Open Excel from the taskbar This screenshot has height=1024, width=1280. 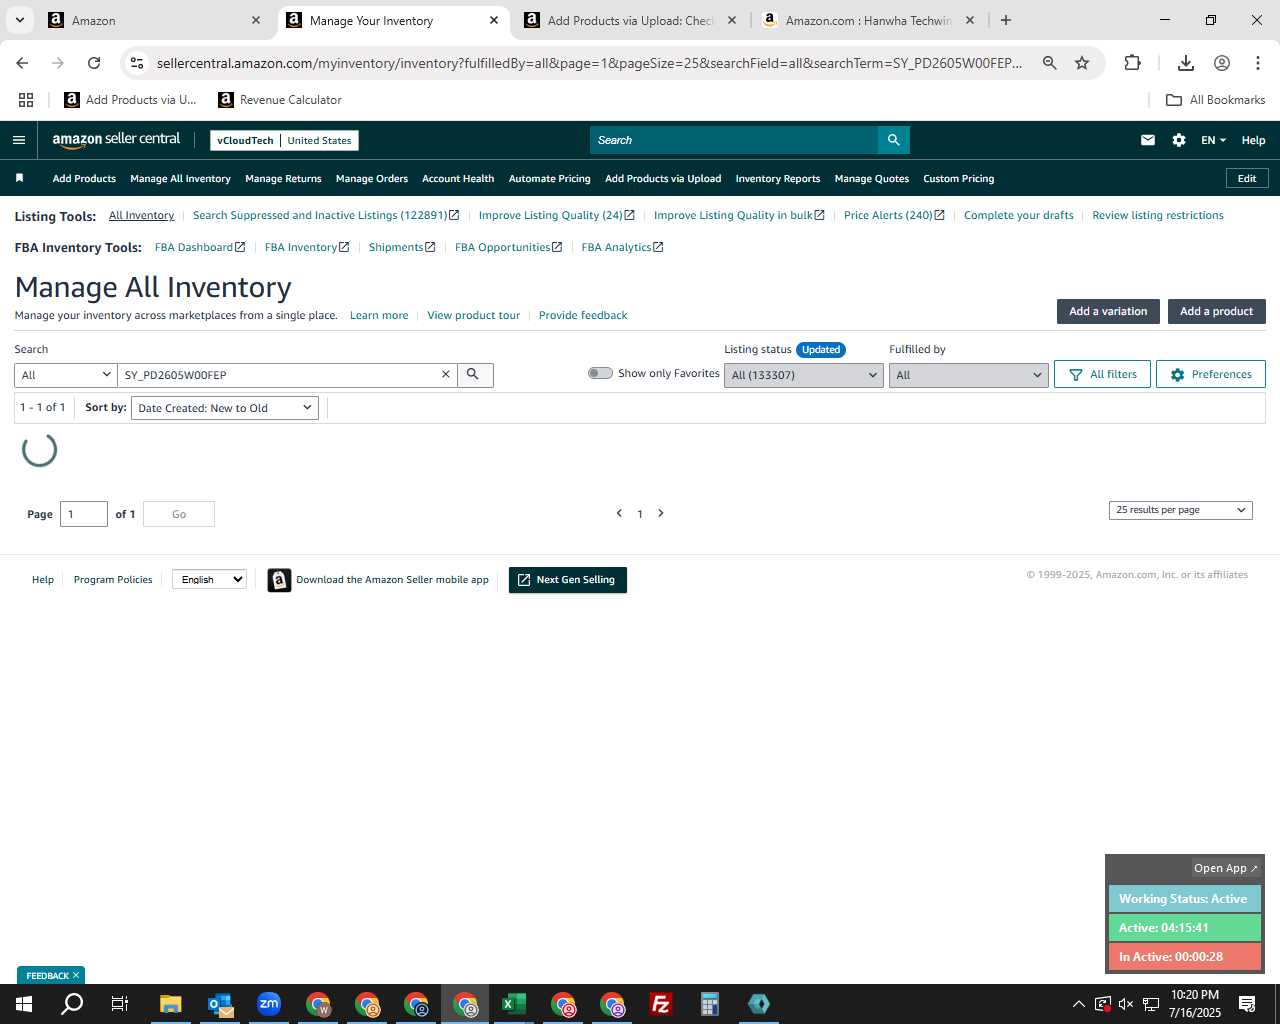pos(514,1004)
